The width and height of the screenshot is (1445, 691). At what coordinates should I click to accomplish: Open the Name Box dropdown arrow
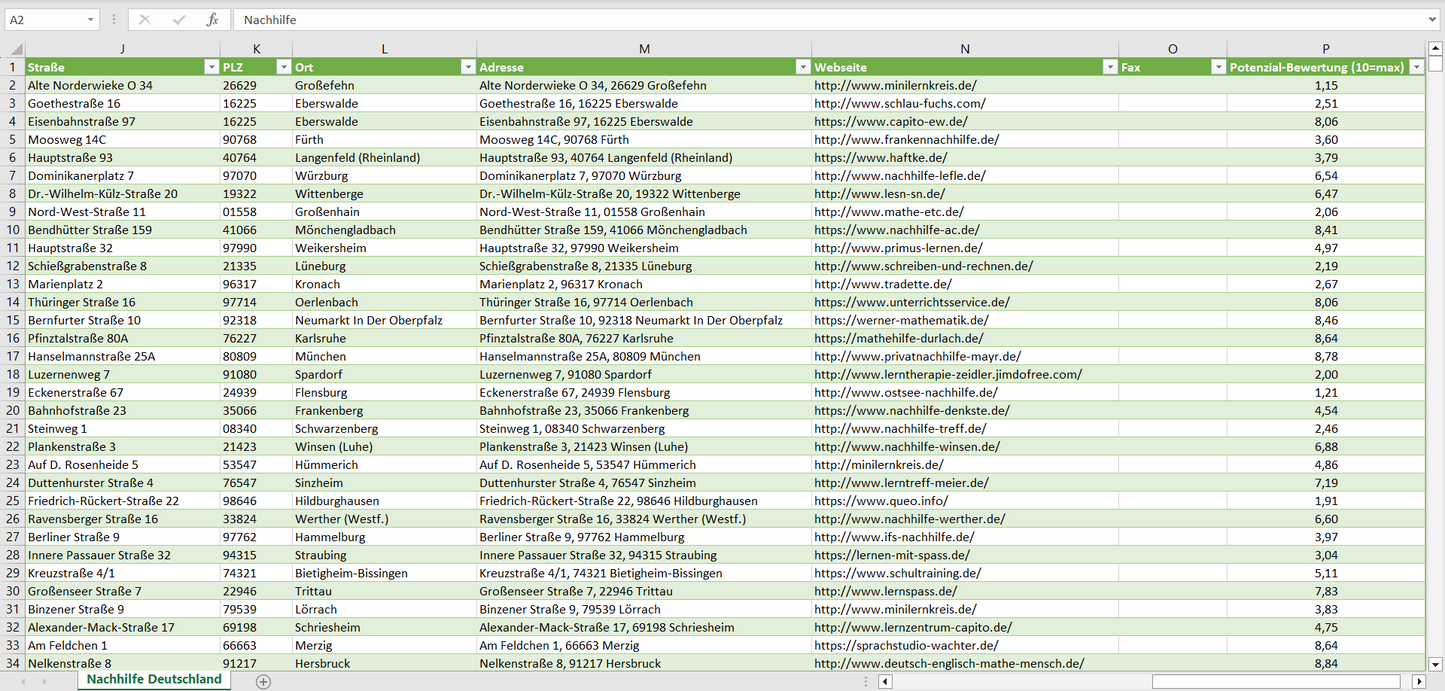pyautogui.click(x=91, y=20)
